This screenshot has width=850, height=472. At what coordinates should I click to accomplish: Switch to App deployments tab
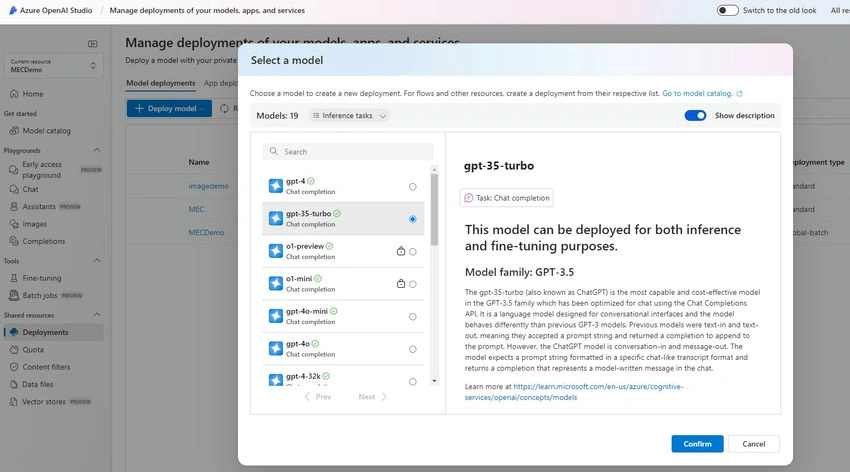click(221, 83)
